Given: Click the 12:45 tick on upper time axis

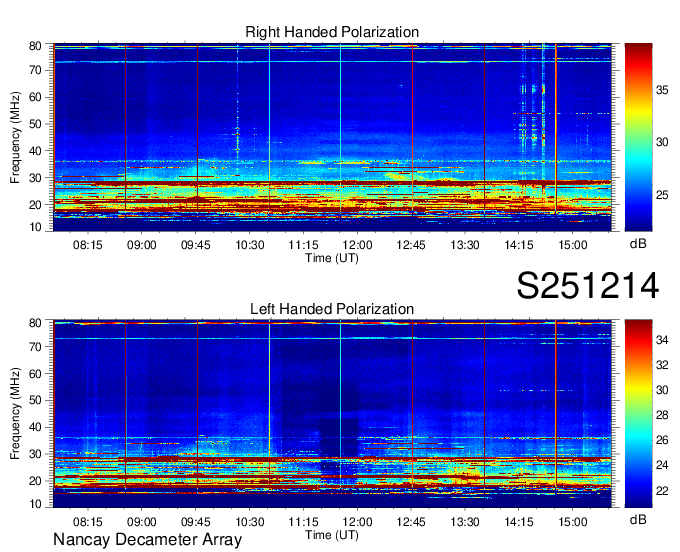Looking at the screenshot, I should coord(412,244).
